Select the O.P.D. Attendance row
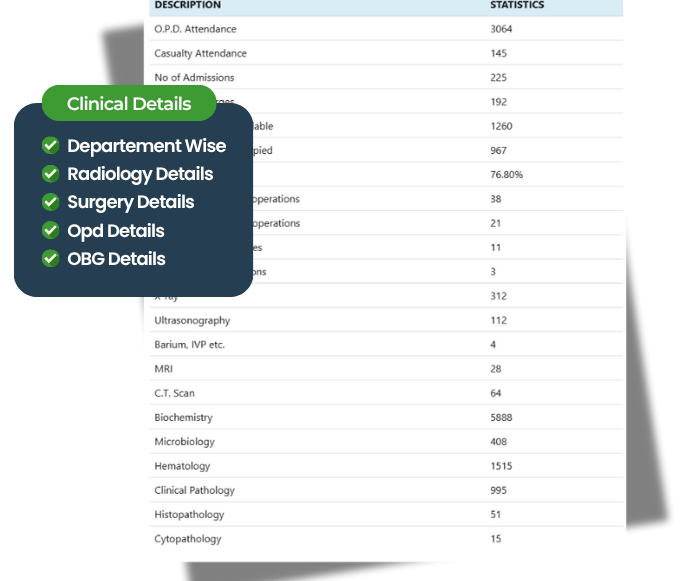This screenshot has height=581, width=690. (x=386, y=29)
